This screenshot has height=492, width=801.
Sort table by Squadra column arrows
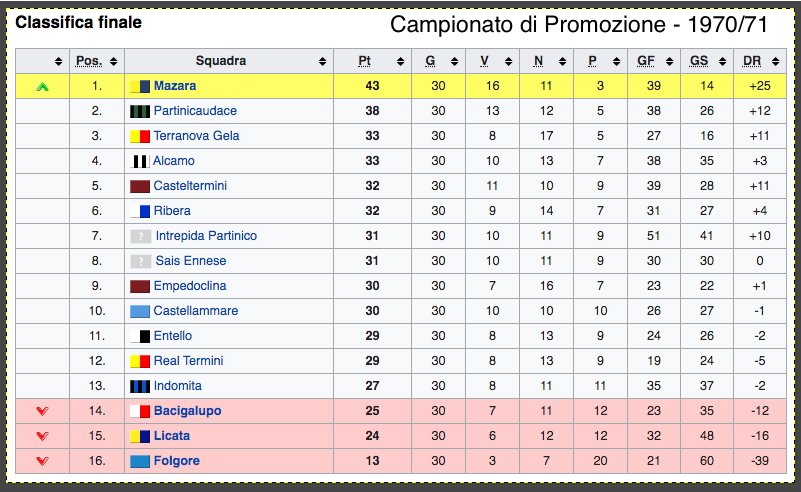[x=323, y=62]
